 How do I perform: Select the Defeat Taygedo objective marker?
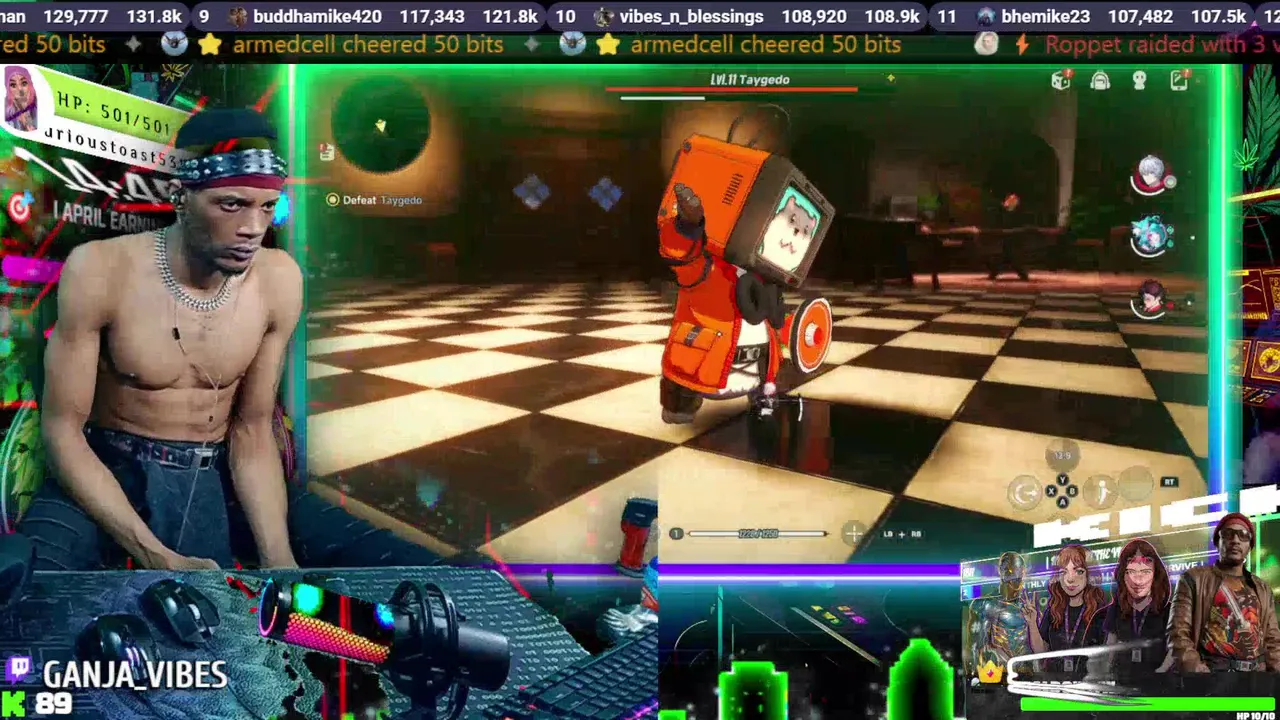tap(333, 200)
